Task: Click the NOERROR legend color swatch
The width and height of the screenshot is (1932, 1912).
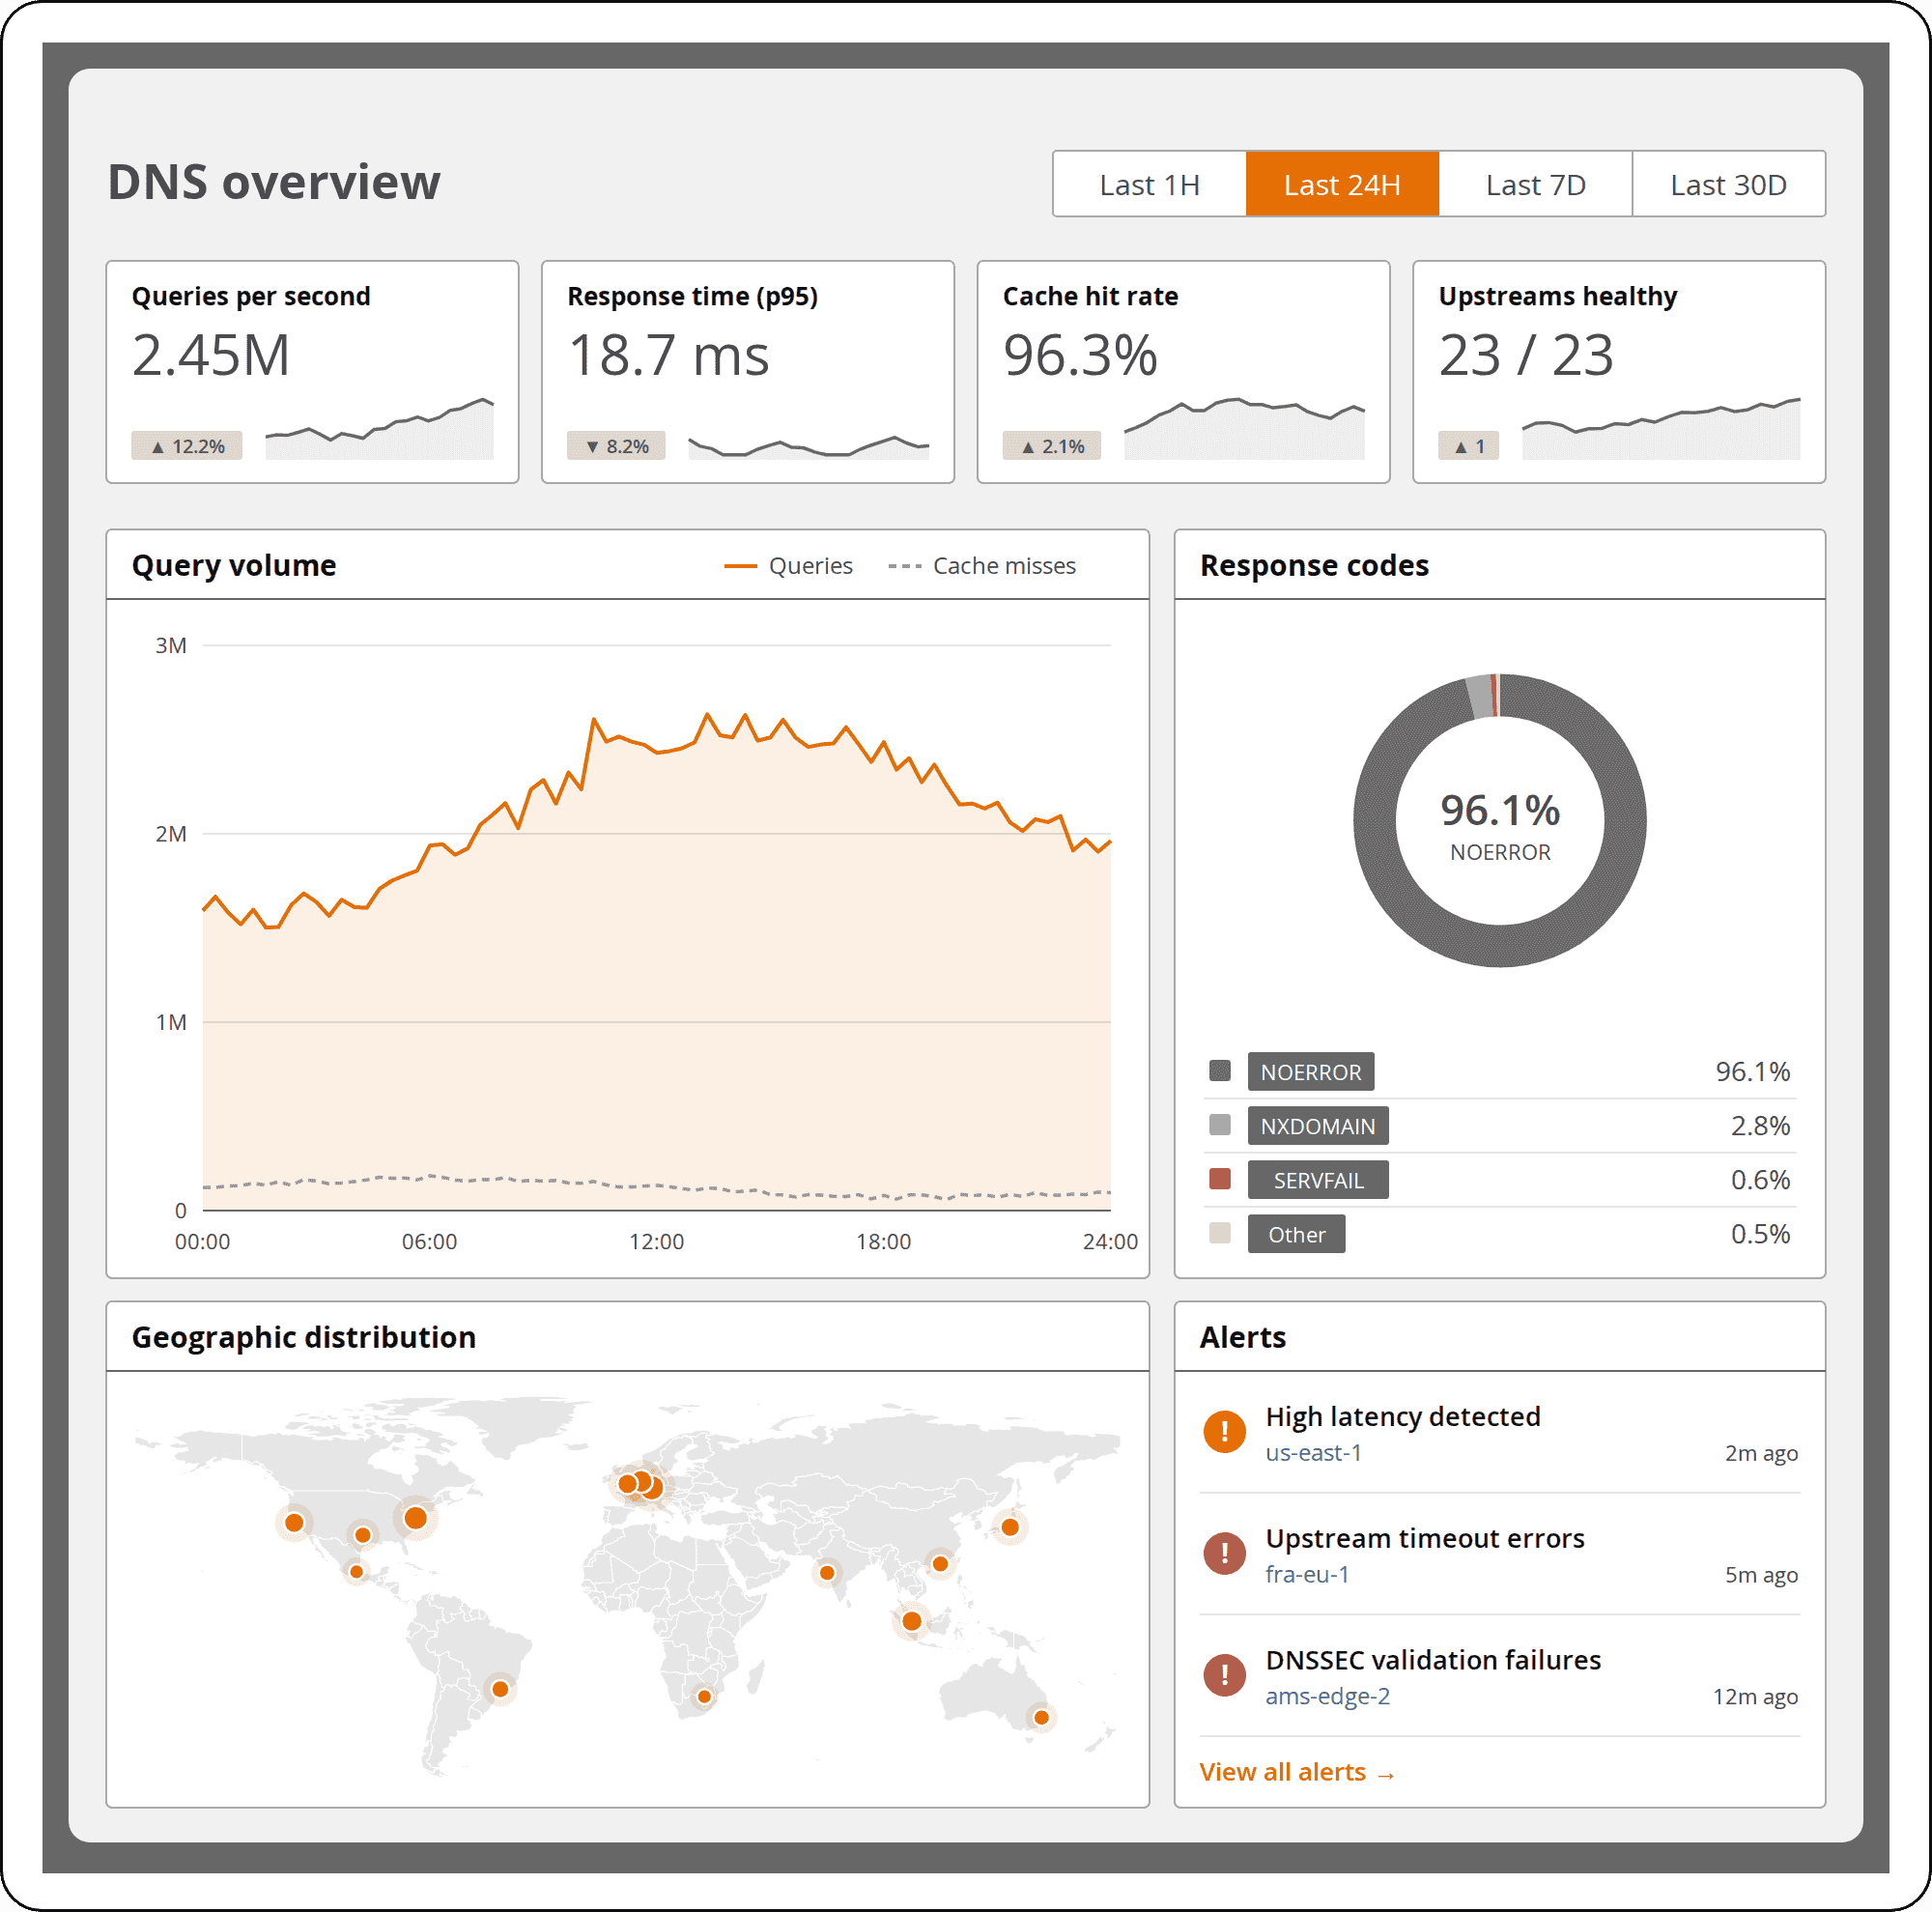Action: tap(1220, 1070)
